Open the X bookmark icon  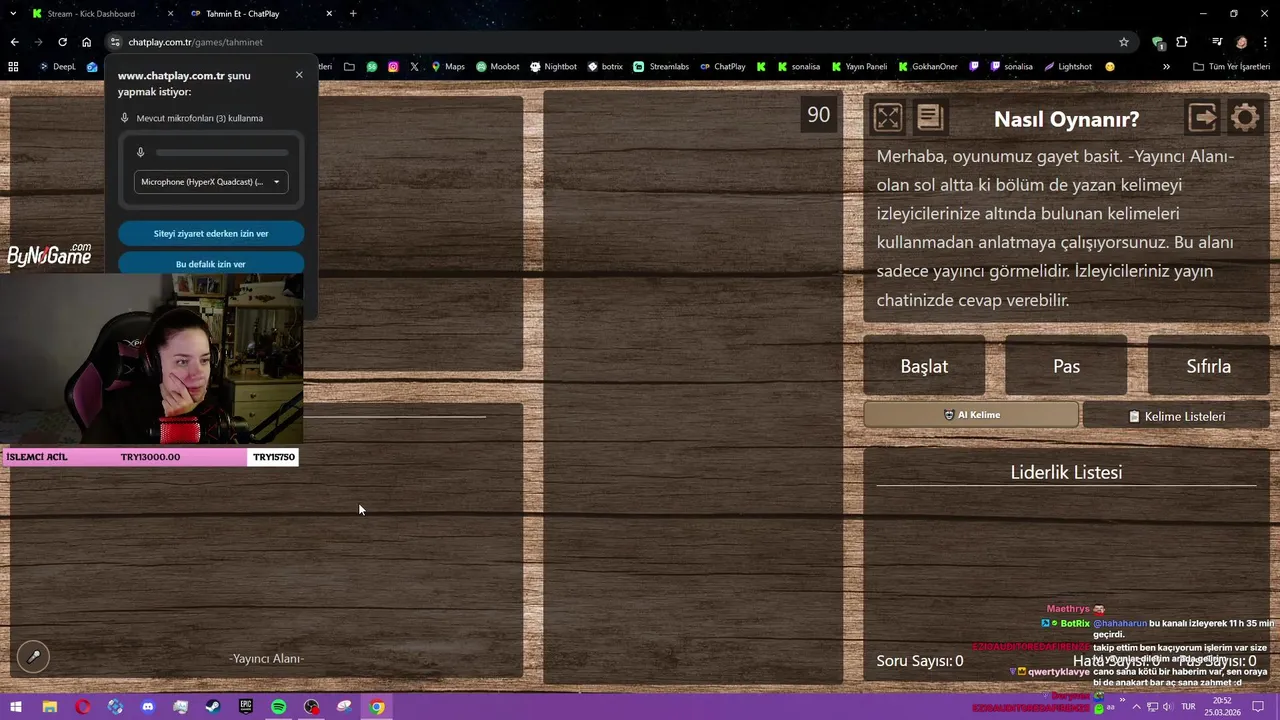(x=414, y=67)
